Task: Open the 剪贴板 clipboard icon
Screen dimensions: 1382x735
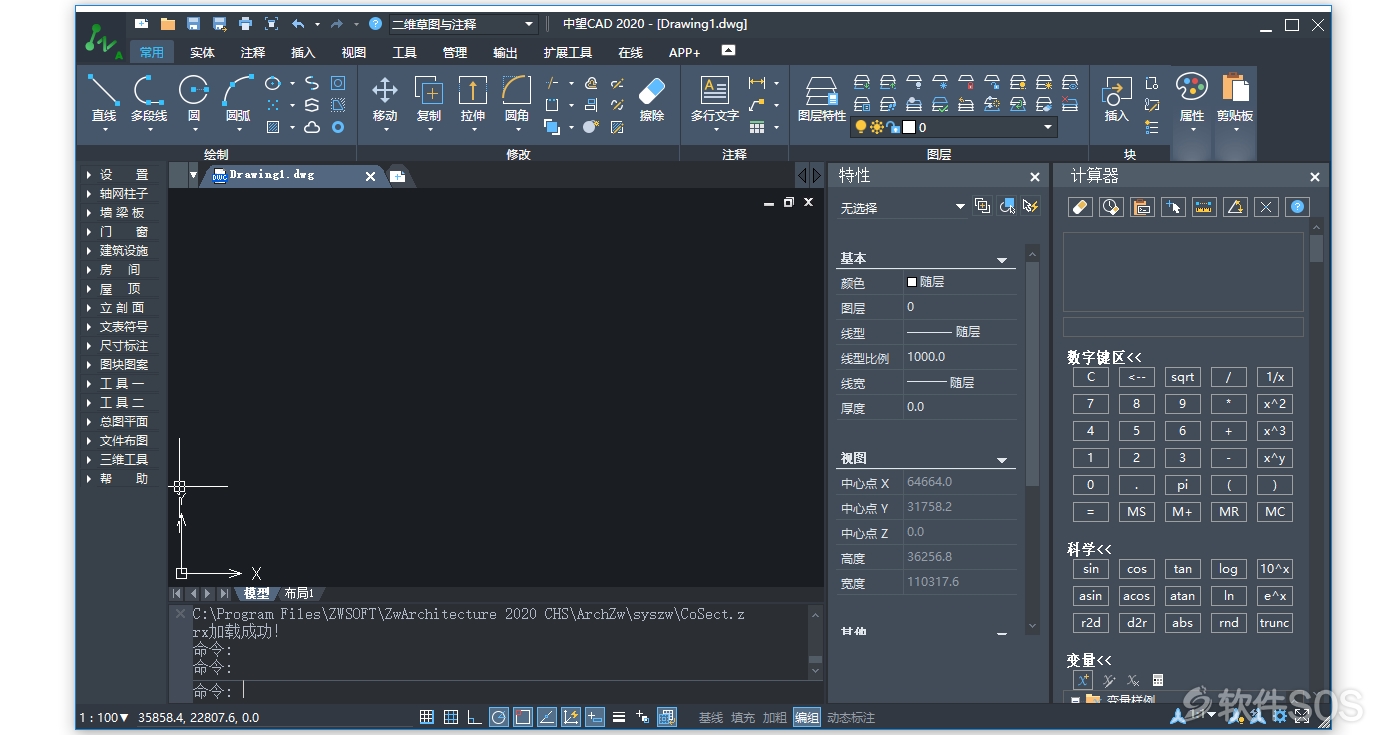Action: pyautogui.click(x=1235, y=98)
